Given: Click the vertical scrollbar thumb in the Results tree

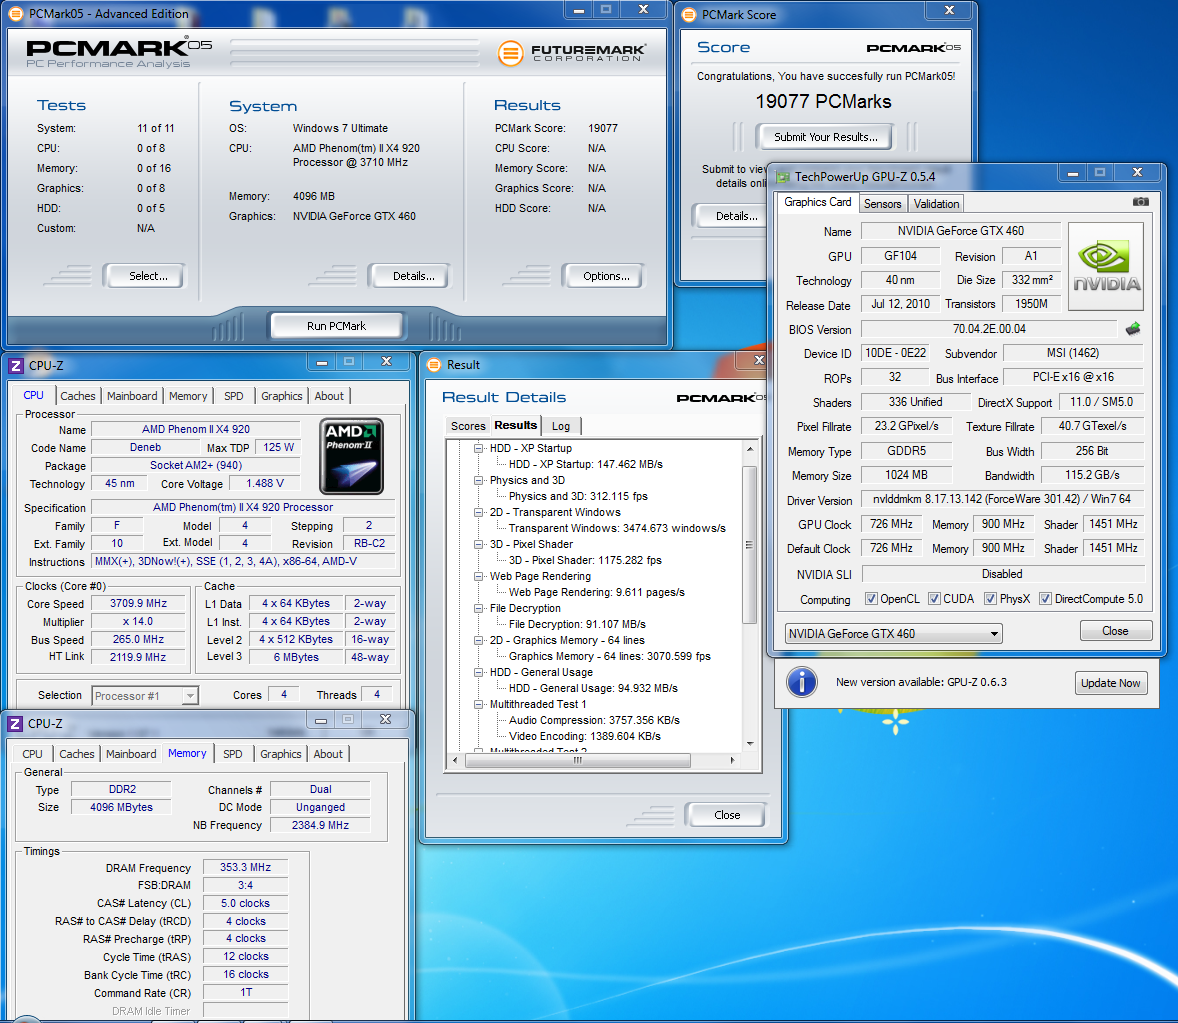Looking at the screenshot, I should pos(749,545).
